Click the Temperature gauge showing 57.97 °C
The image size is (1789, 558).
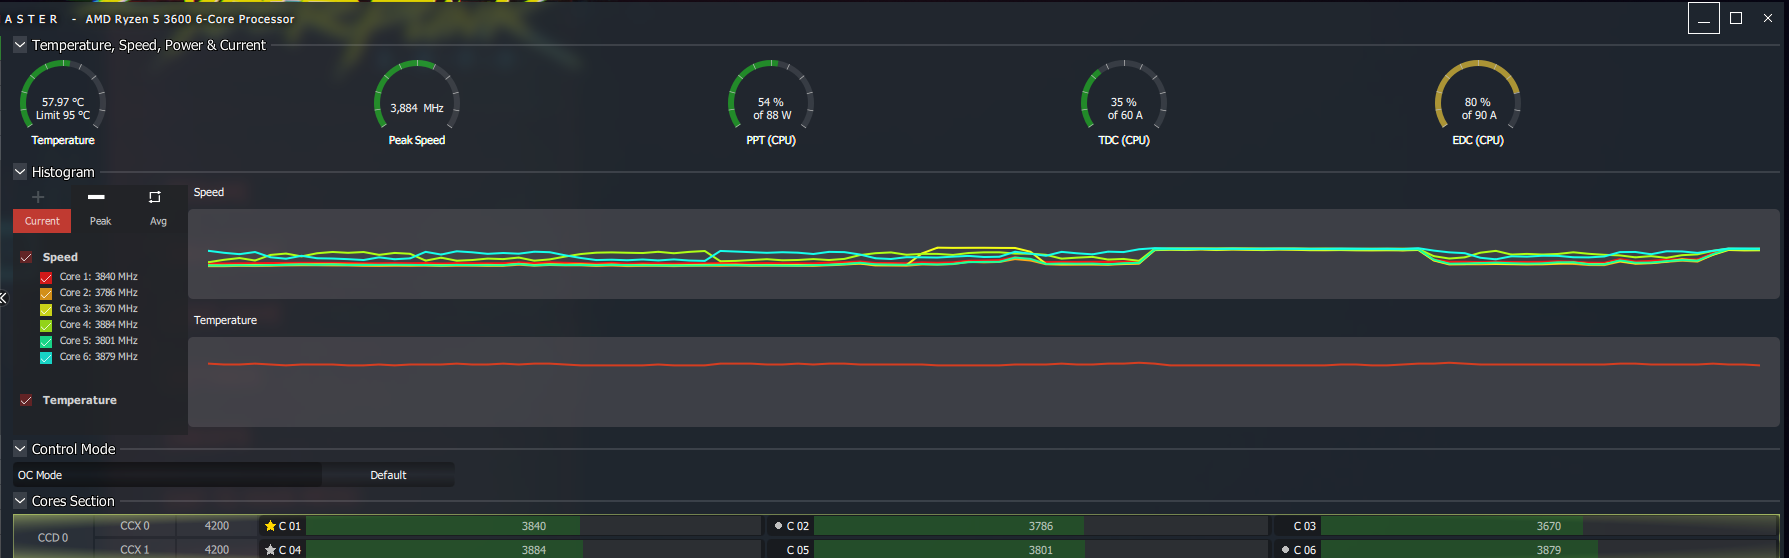click(x=63, y=102)
